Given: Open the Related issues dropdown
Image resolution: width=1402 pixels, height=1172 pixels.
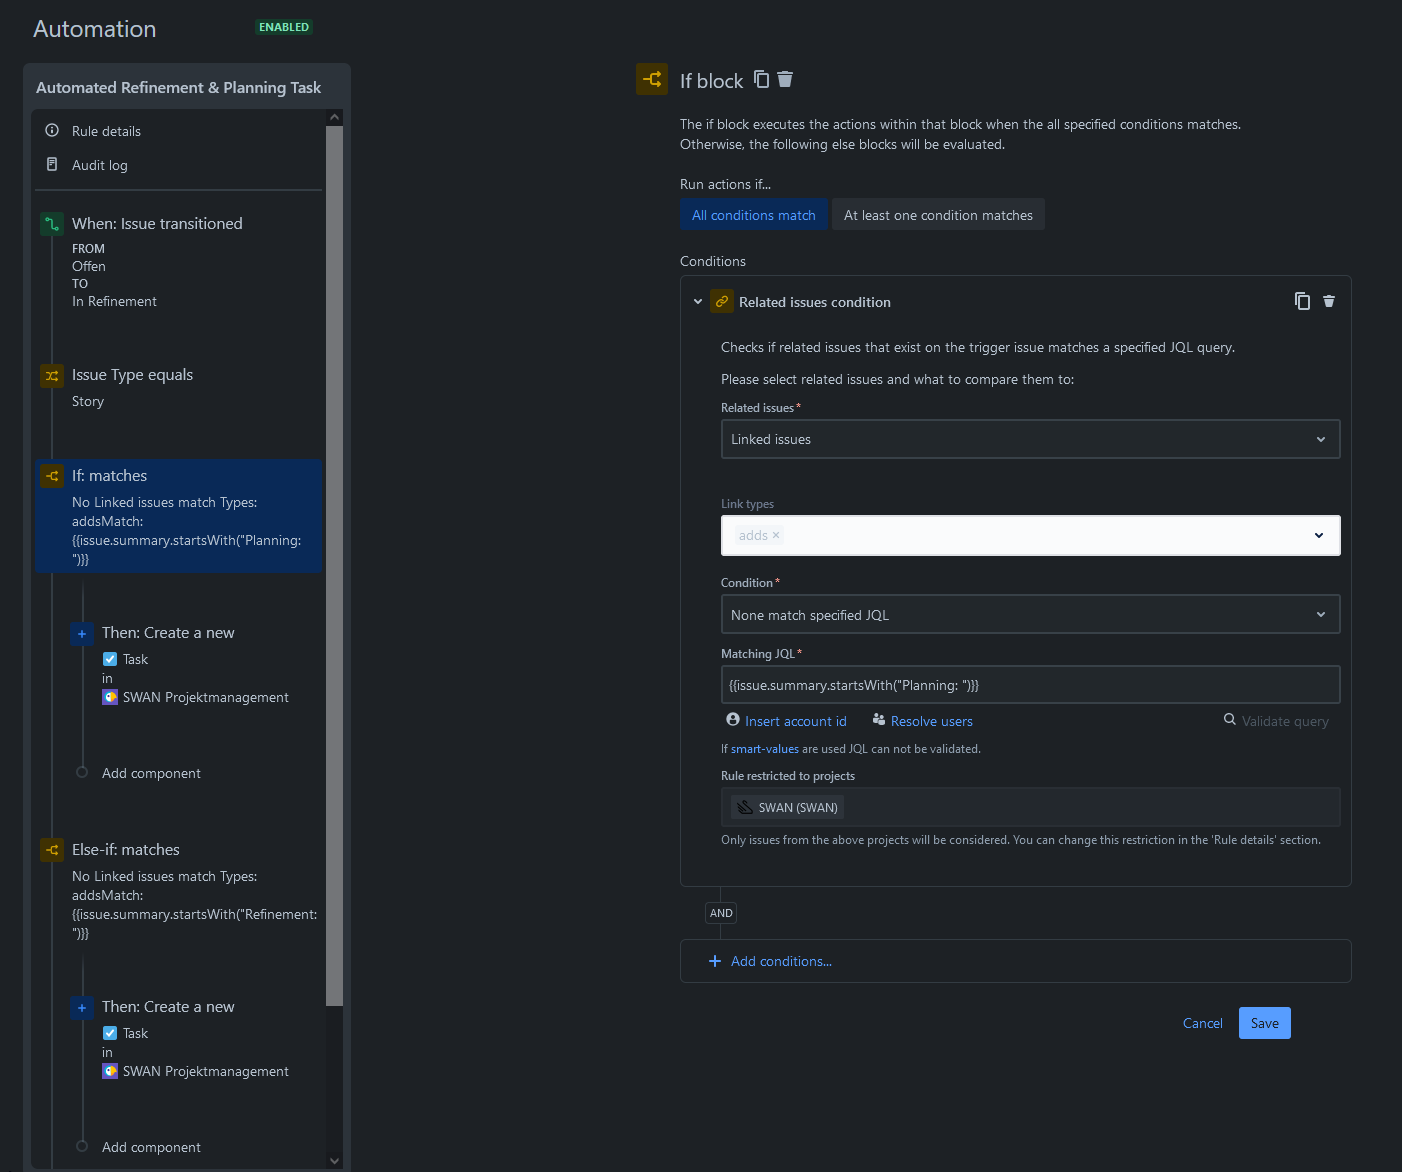Looking at the screenshot, I should tap(1030, 439).
